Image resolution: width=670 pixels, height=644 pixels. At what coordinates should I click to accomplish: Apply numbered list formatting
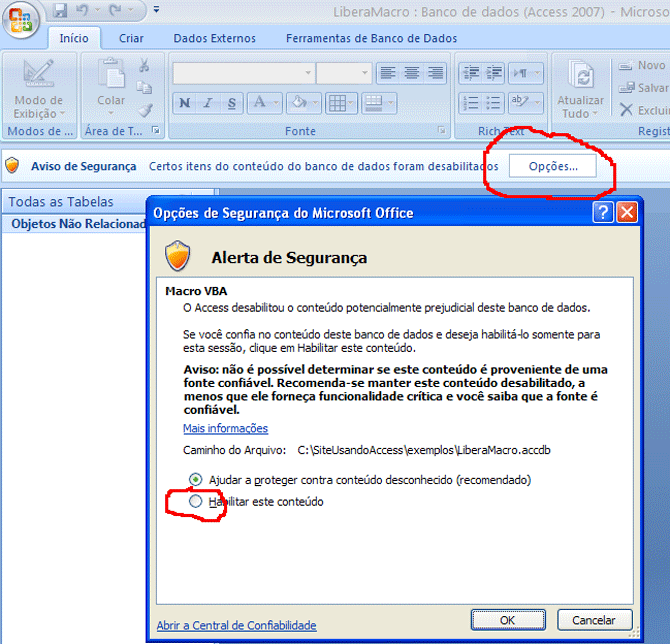(470, 103)
